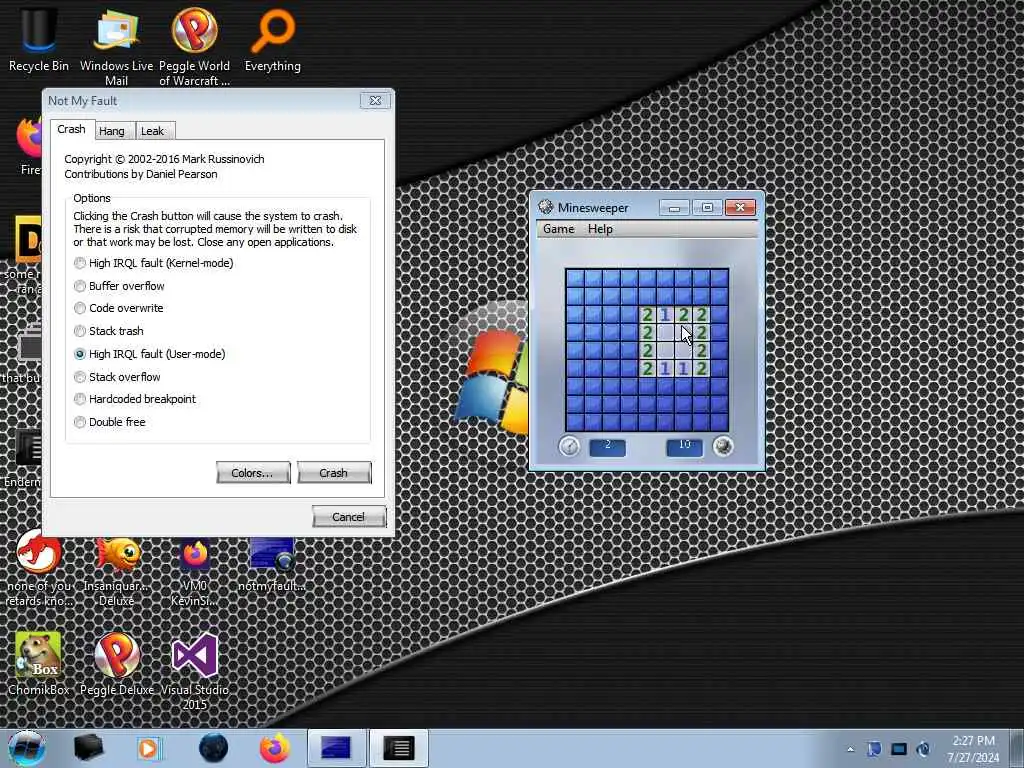Open Firefox from the taskbar
Screen dimensions: 1024x768
tap(275, 748)
